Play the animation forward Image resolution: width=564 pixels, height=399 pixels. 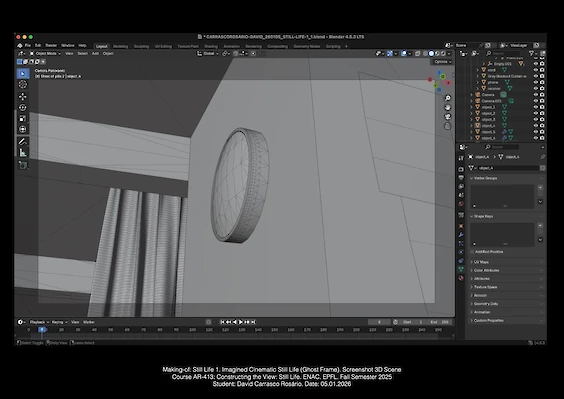pyautogui.click(x=241, y=322)
